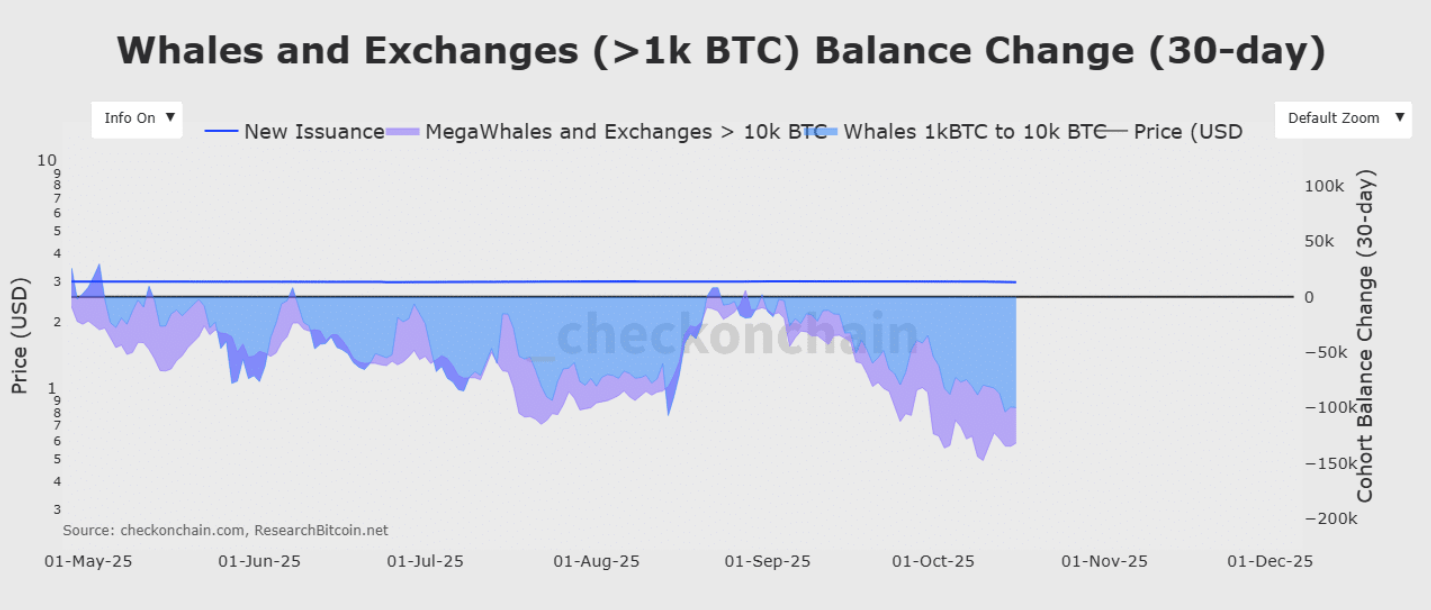Open the Default Zoom dropdown
Screen dimensions: 1431x610
tap(1343, 118)
